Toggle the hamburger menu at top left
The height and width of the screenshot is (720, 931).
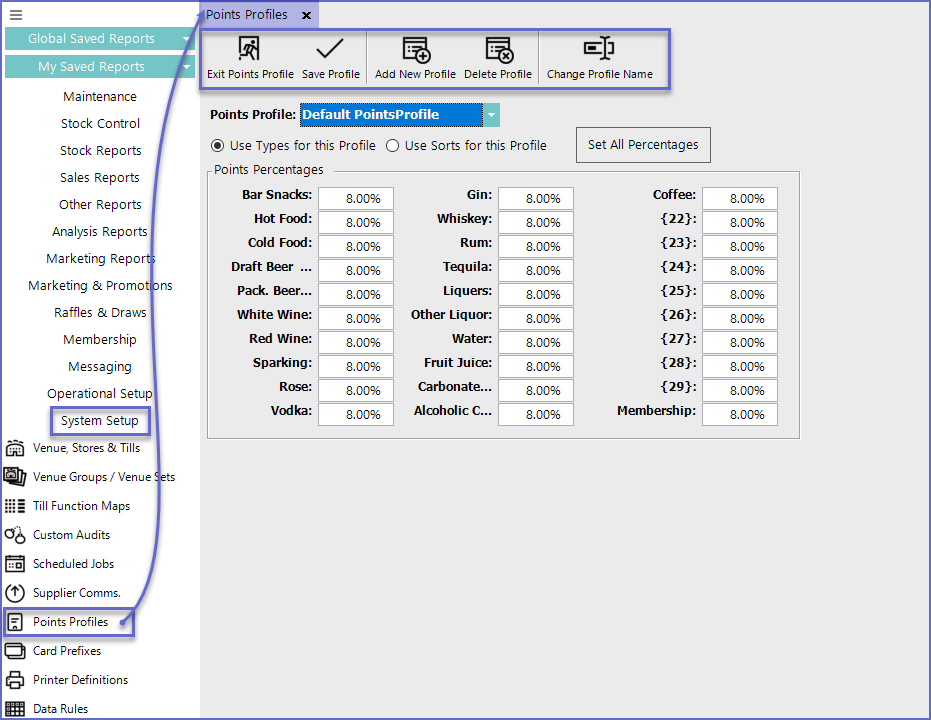[16, 15]
